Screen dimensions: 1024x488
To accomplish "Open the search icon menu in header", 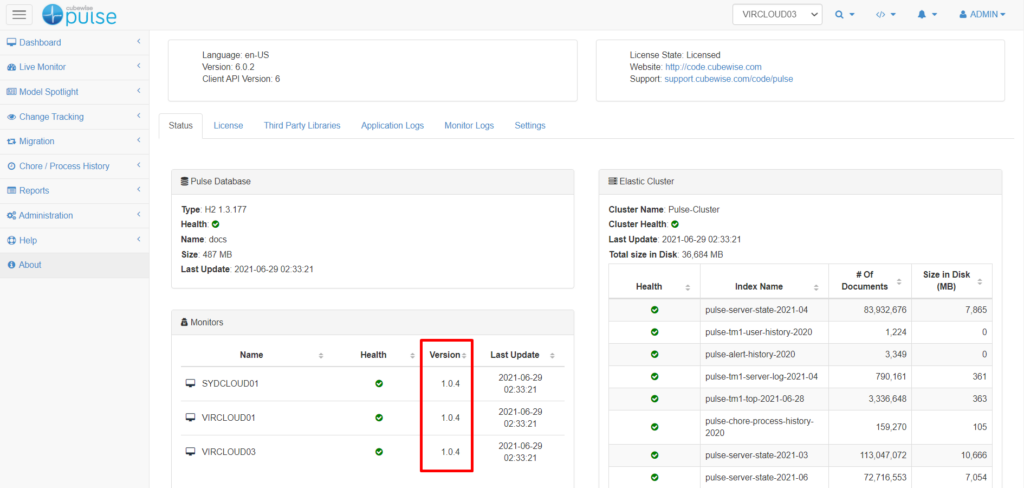I will (844, 15).
